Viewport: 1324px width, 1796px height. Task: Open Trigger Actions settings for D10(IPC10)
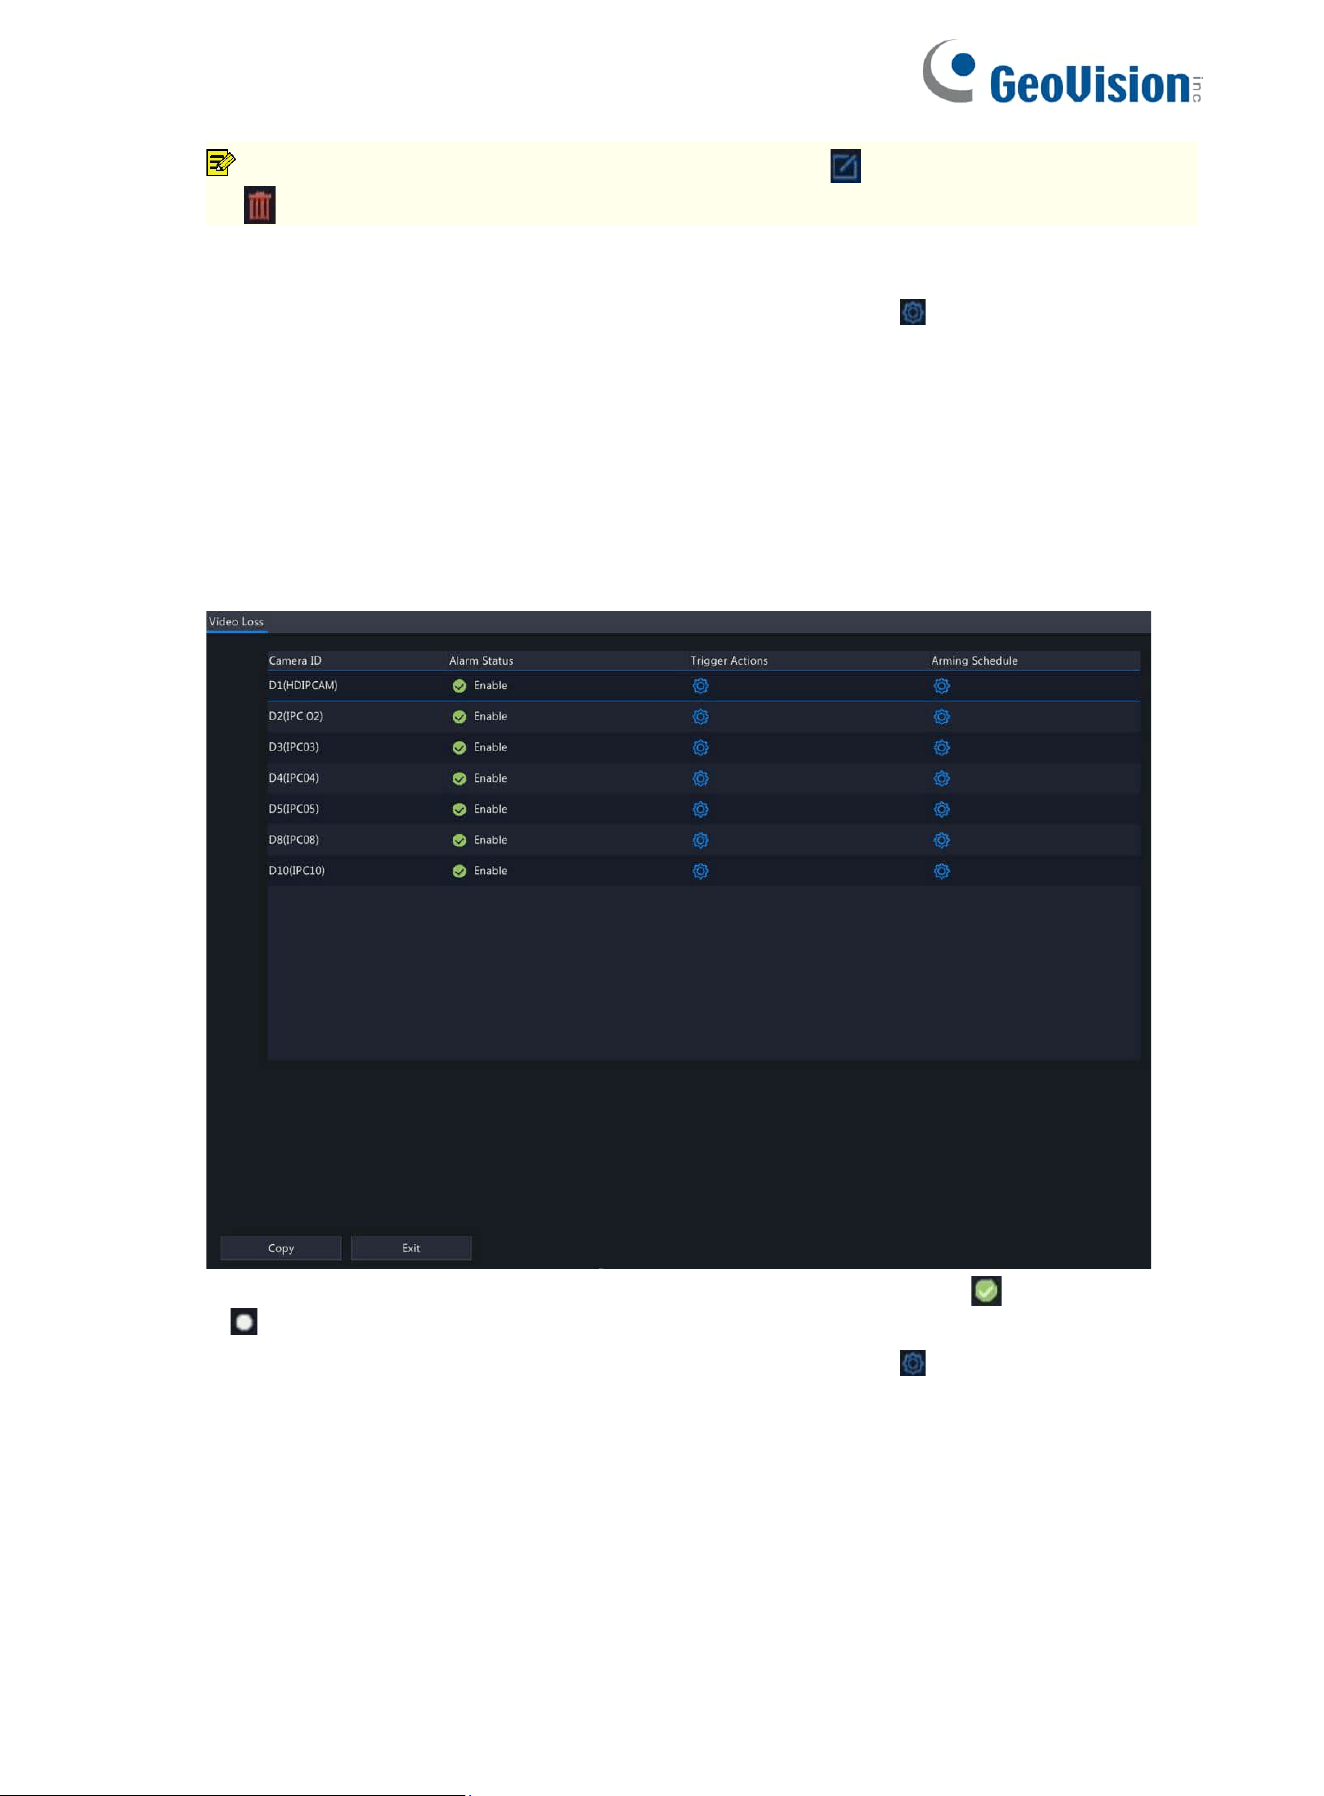[x=700, y=872]
